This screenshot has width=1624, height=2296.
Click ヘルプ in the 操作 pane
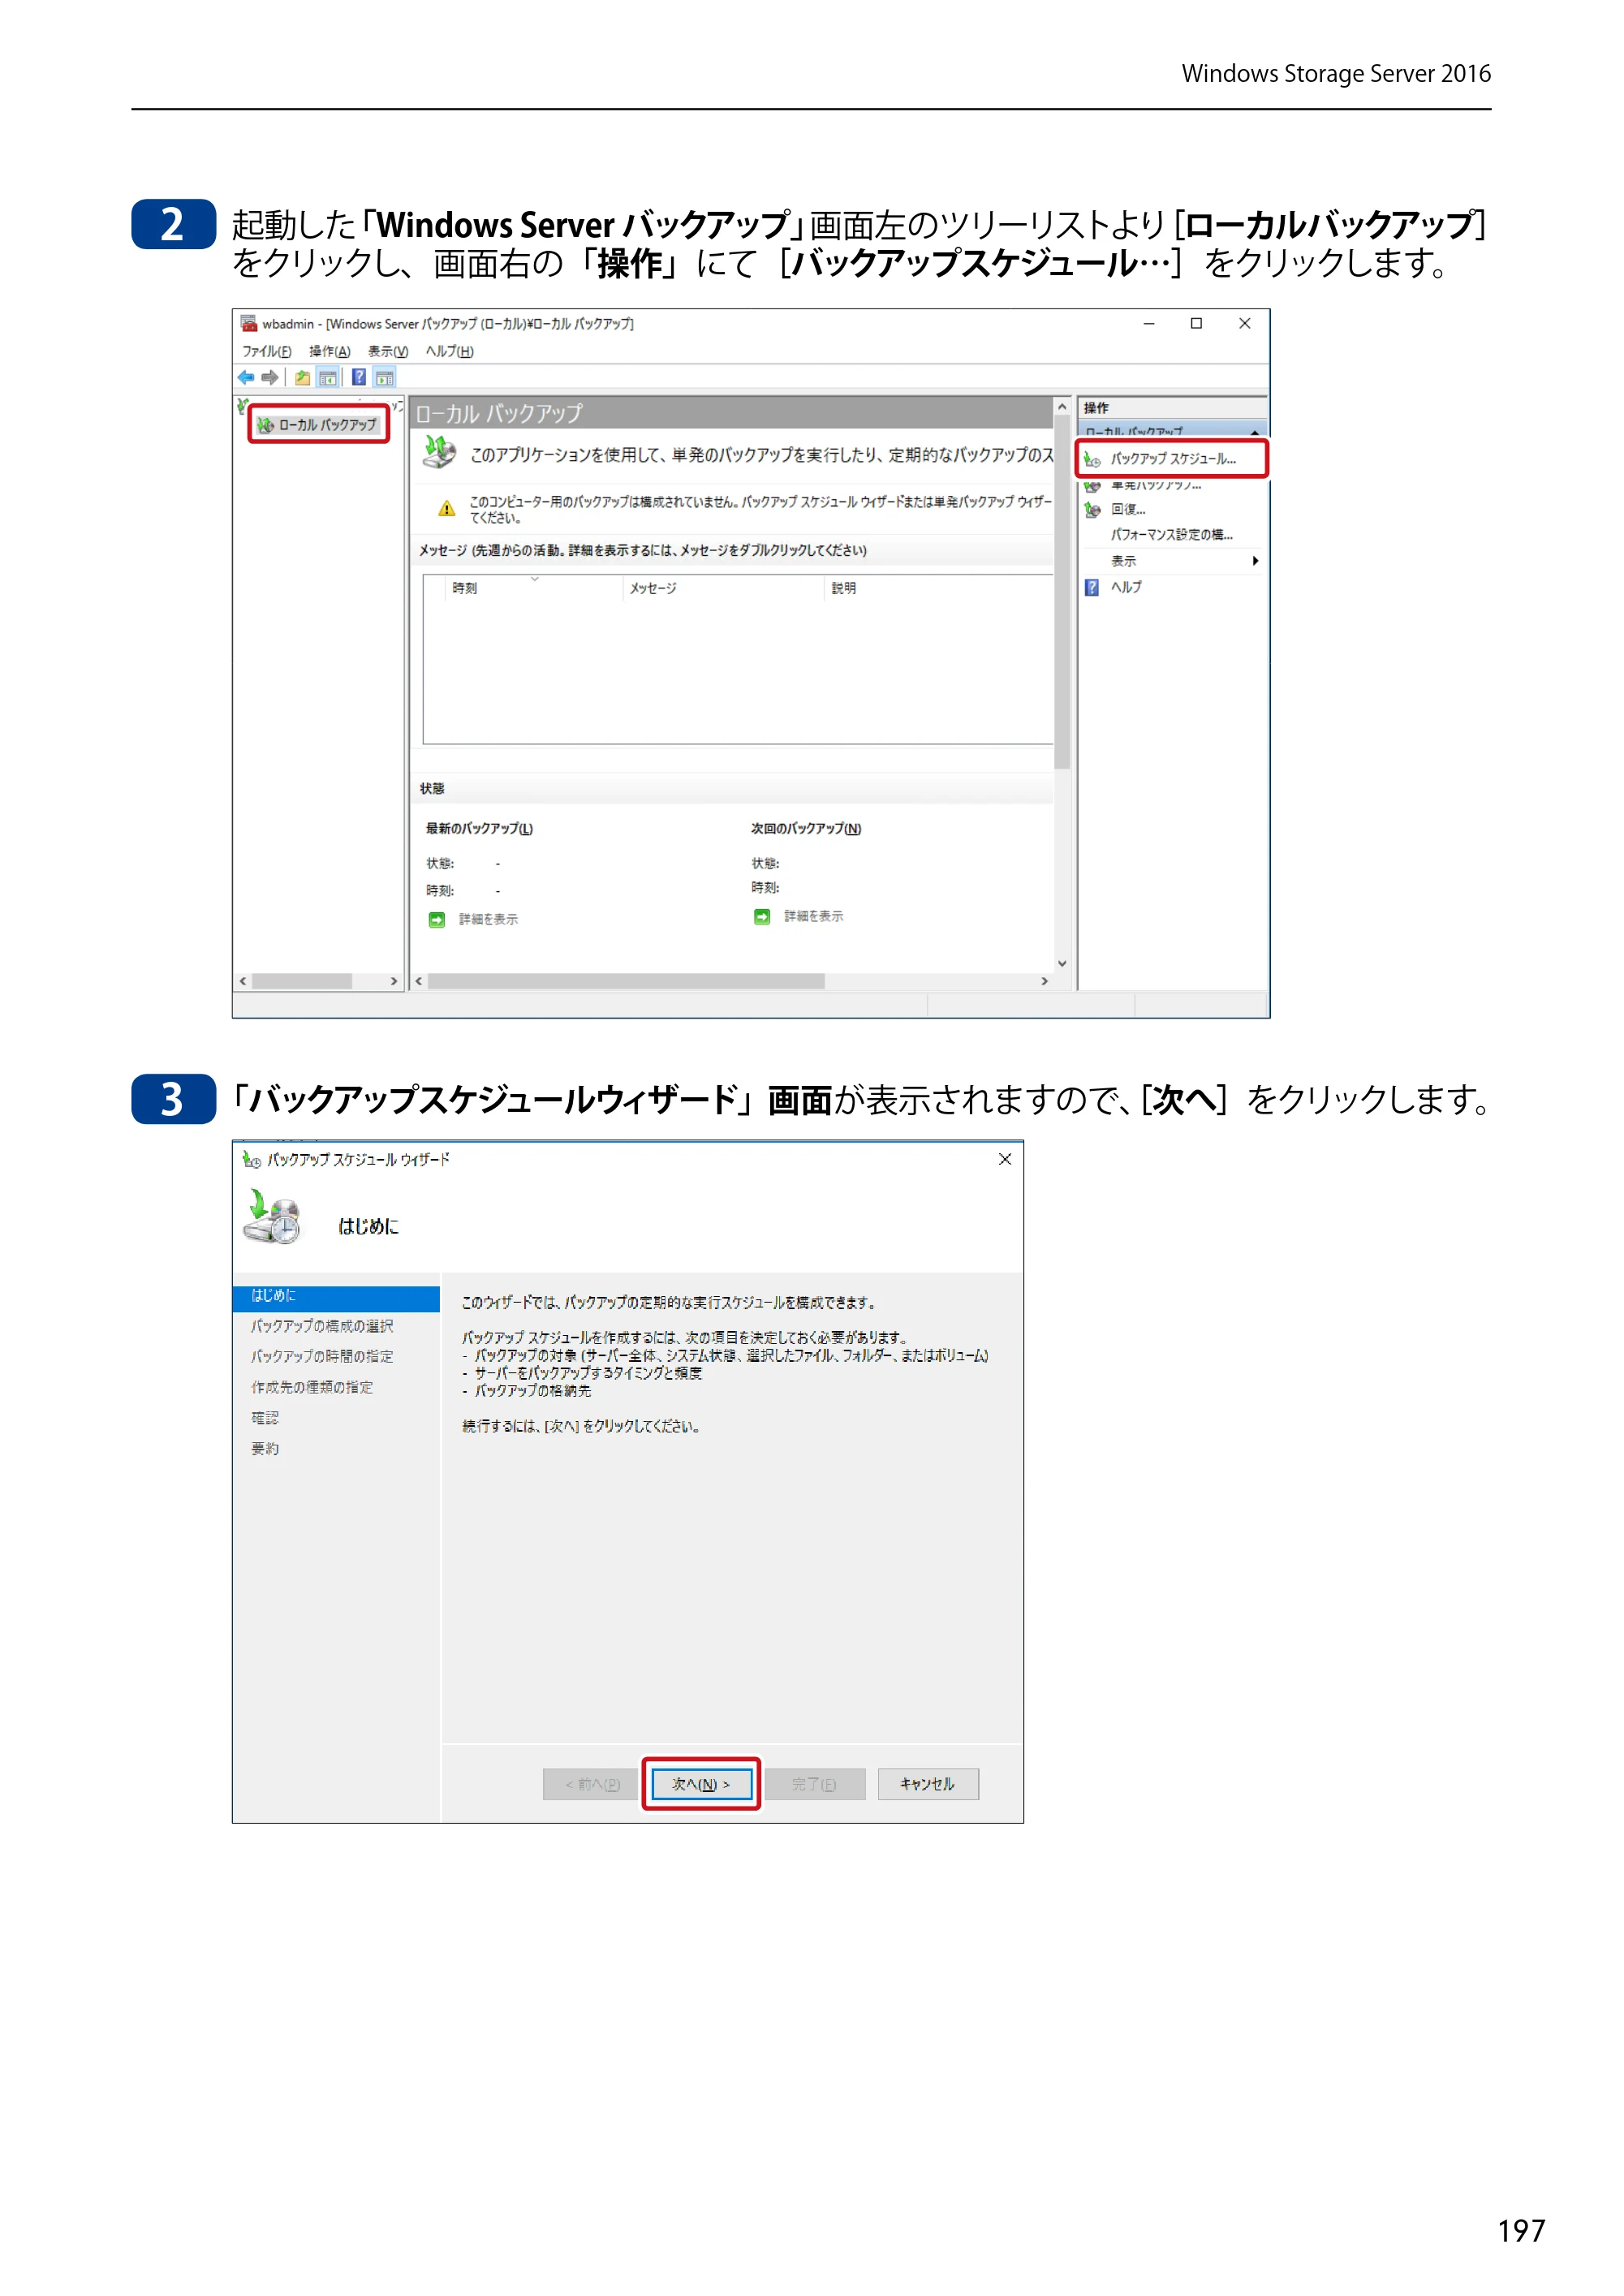(1126, 587)
